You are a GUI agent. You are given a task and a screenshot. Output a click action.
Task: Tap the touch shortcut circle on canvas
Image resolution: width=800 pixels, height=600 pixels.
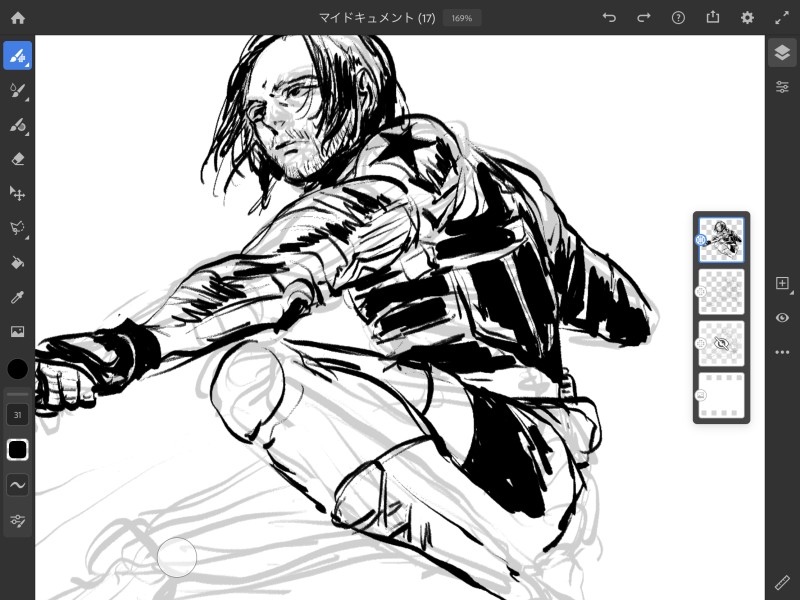point(177,557)
